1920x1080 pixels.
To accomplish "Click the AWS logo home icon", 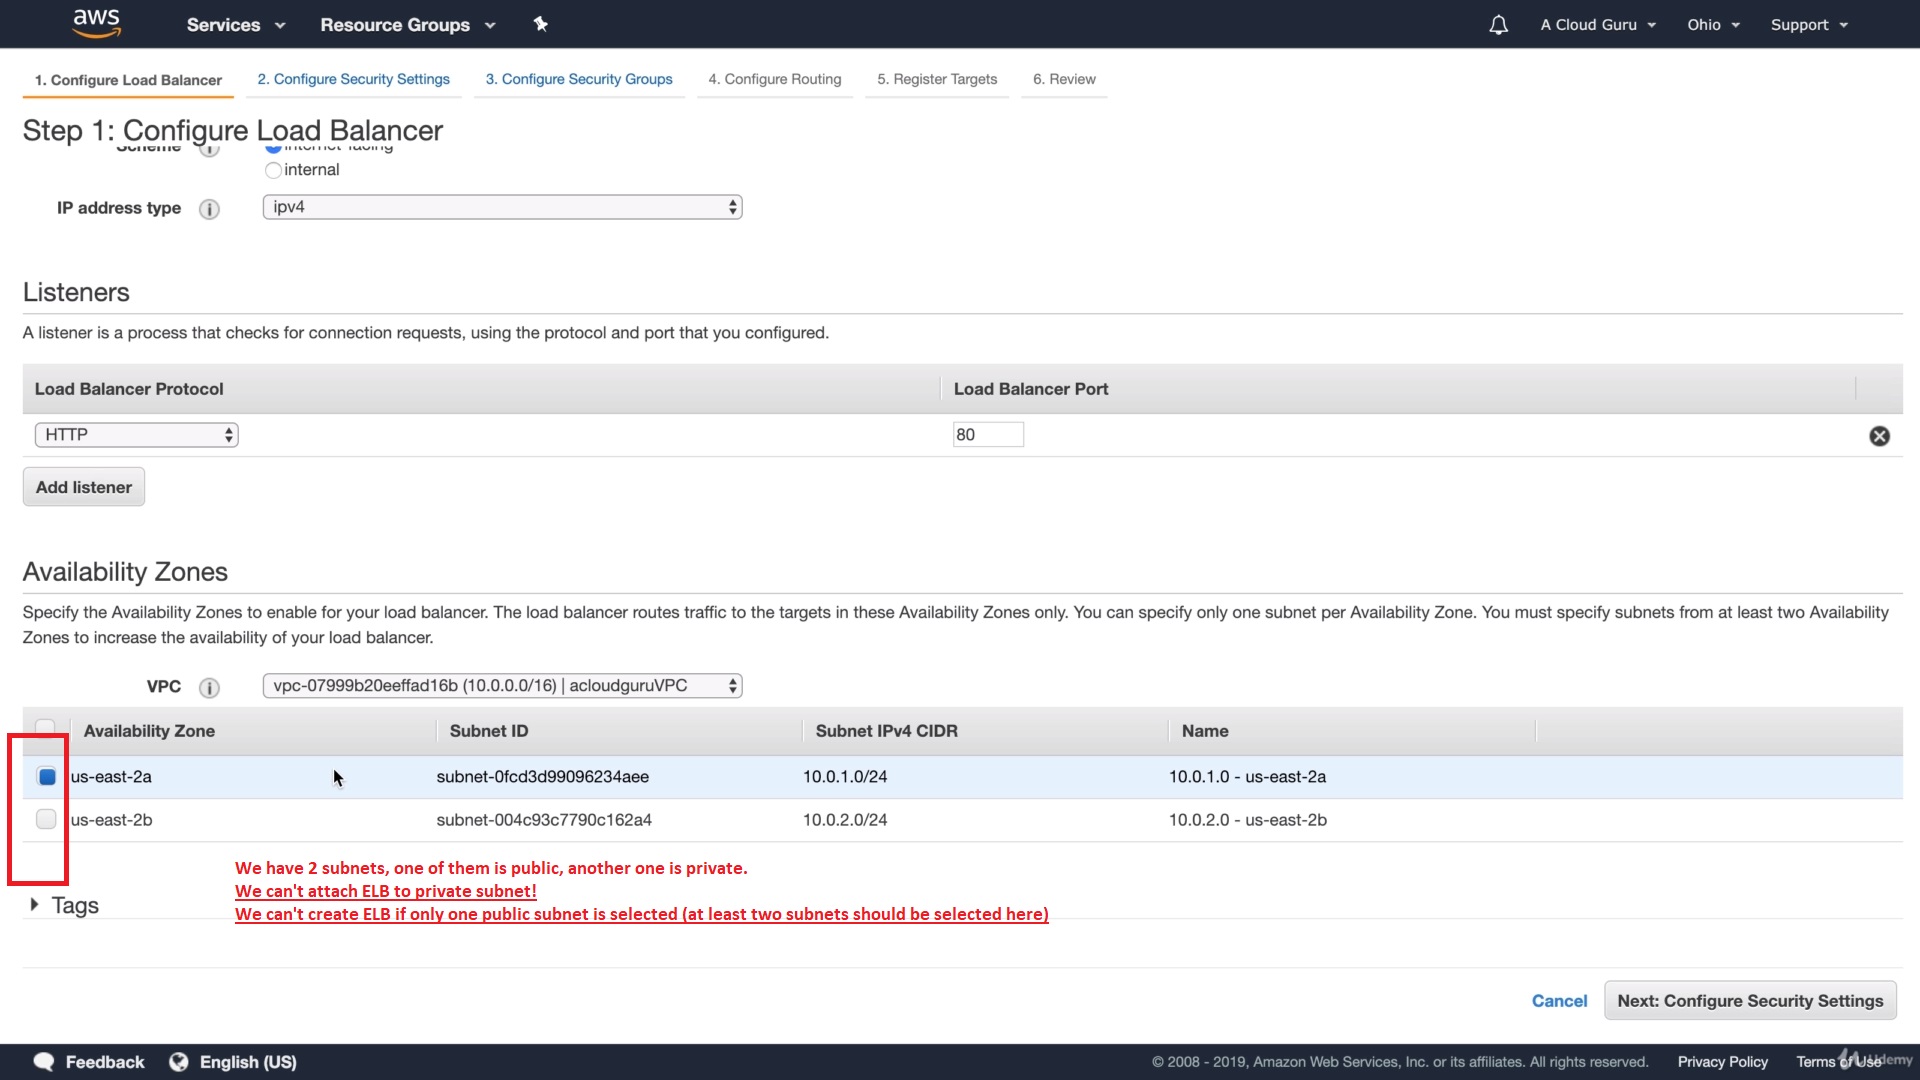I will (97, 23).
